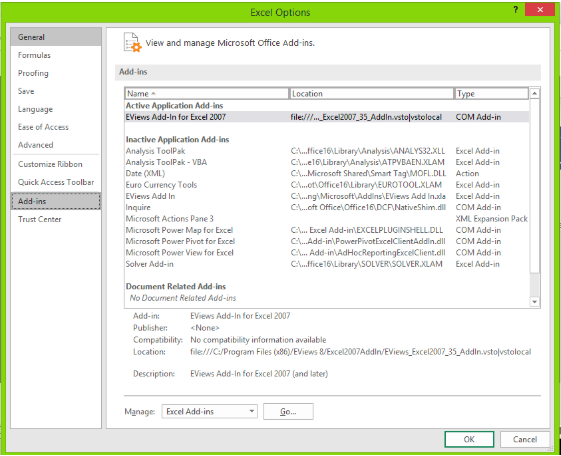The width and height of the screenshot is (561, 456).
Task: Select the Add-ins category in sidebar
Action: click(56, 201)
